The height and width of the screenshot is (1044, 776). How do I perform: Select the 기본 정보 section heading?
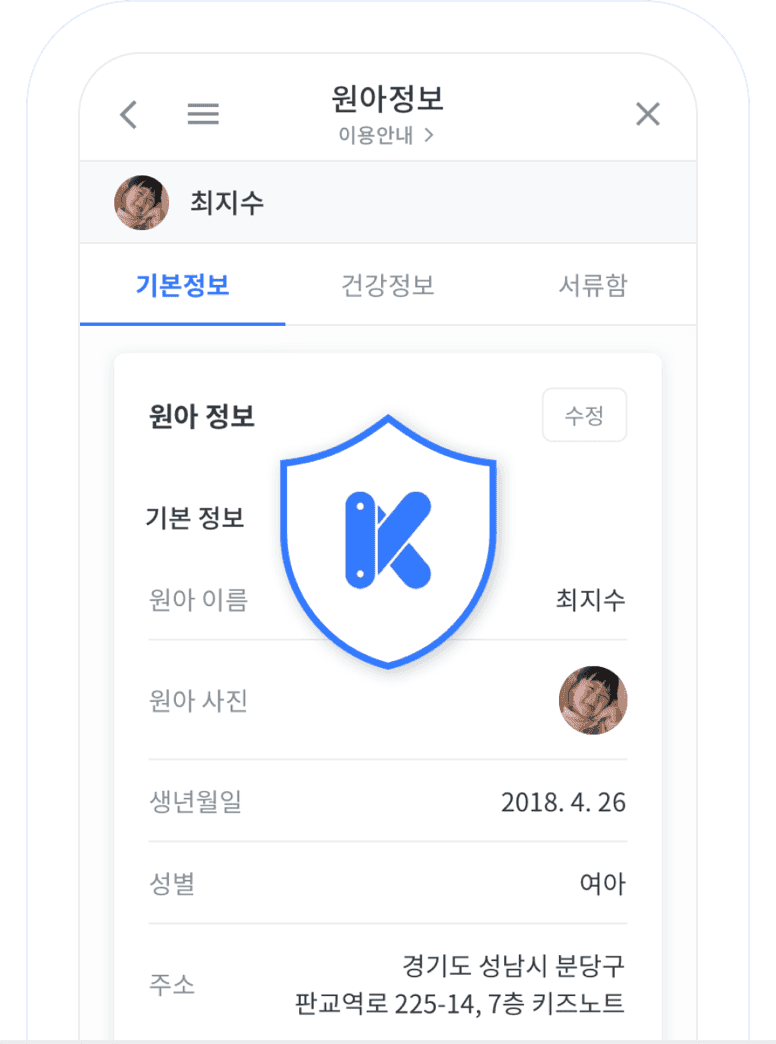195,518
